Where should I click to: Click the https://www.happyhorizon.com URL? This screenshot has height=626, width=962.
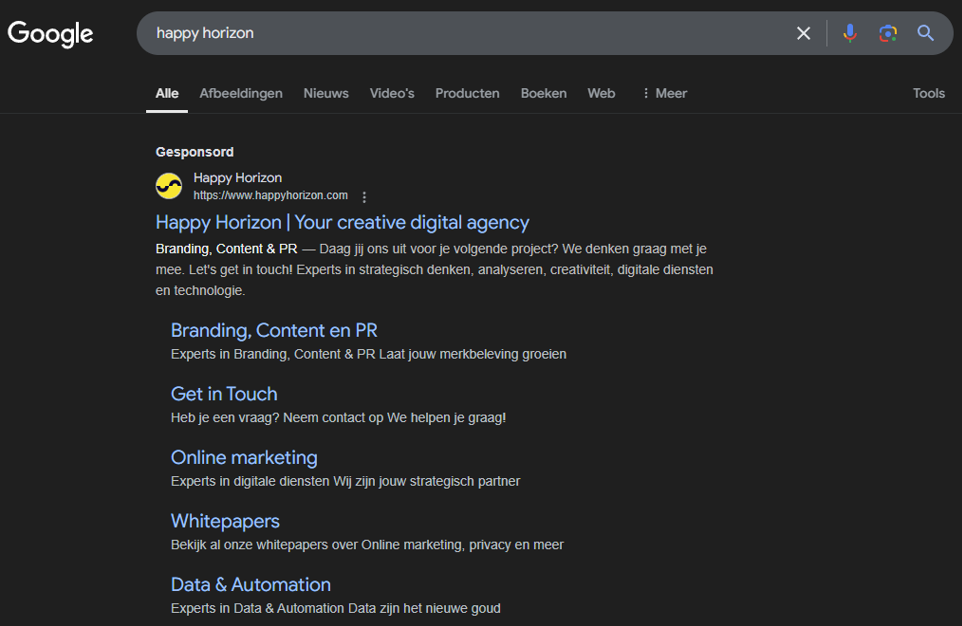point(271,195)
